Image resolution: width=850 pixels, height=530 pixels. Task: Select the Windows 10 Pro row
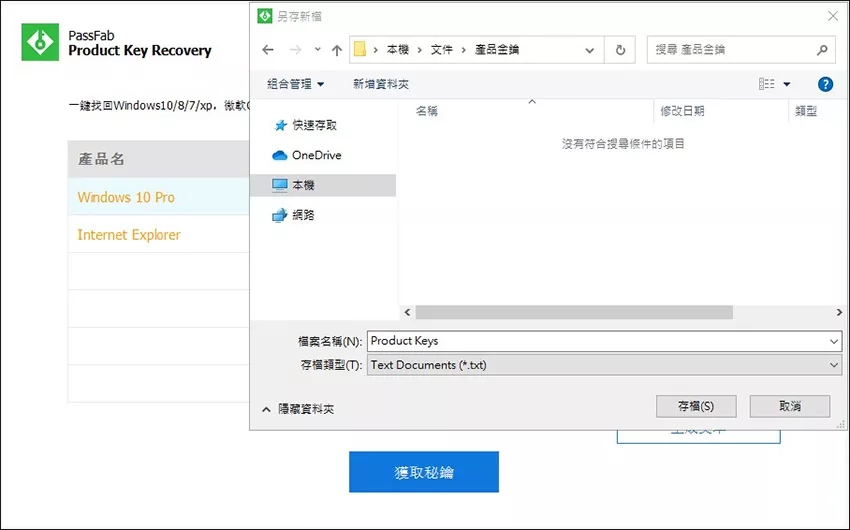coord(158,197)
